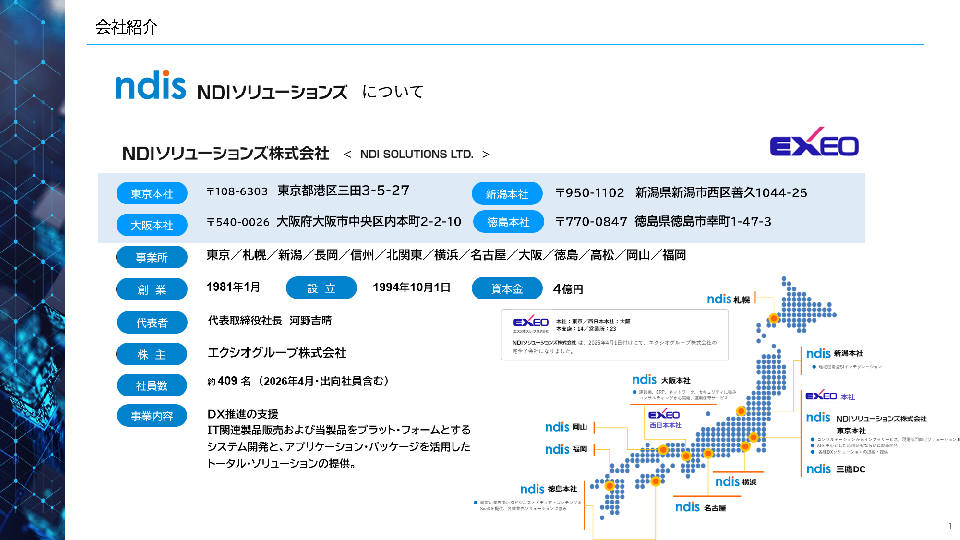Click the ndis 徳島本社 map label

[549, 489]
